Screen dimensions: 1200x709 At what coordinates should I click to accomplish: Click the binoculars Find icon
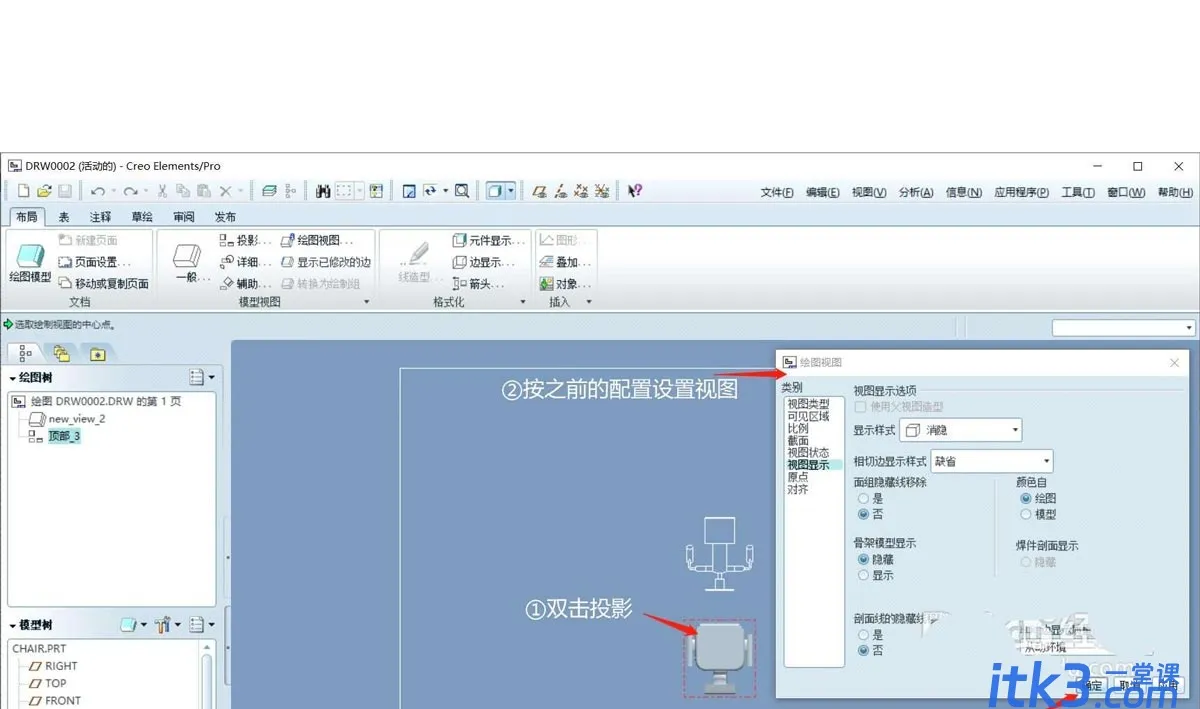pyautogui.click(x=323, y=191)
